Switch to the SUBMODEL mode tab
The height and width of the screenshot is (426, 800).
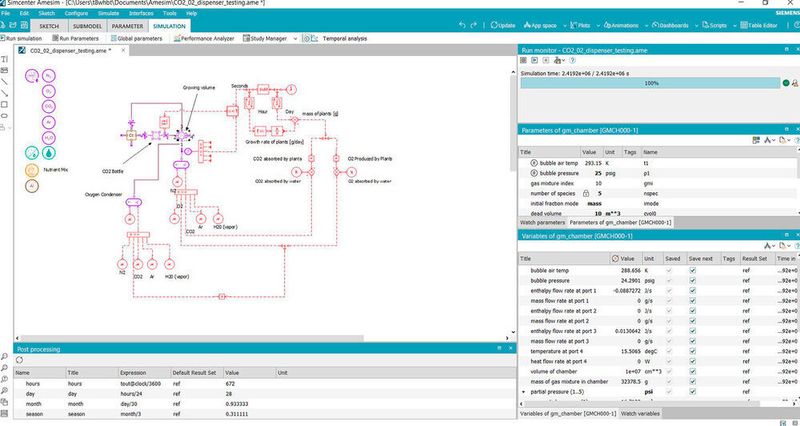point(87,26)
